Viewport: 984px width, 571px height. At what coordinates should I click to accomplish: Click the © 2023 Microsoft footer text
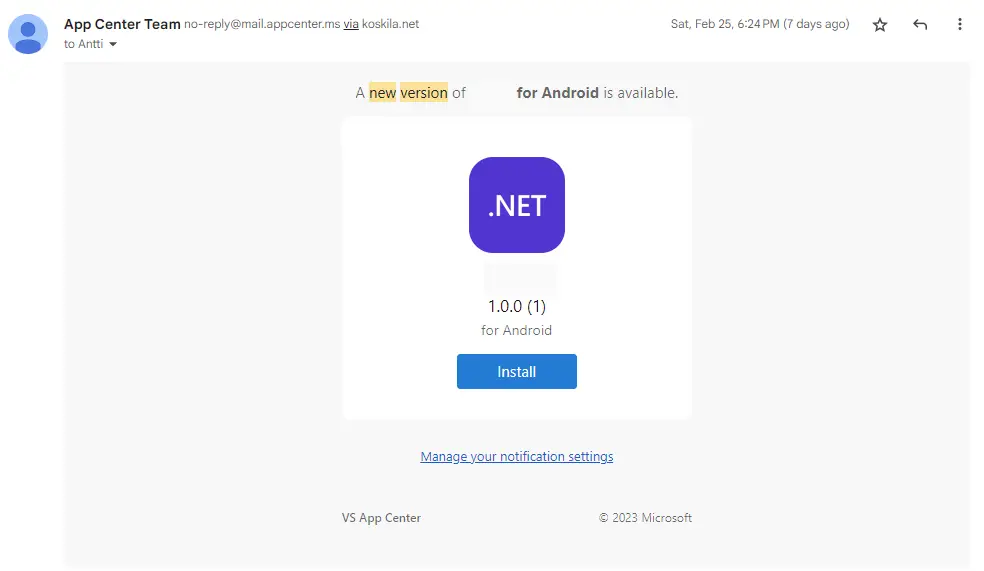pos(645,518)
